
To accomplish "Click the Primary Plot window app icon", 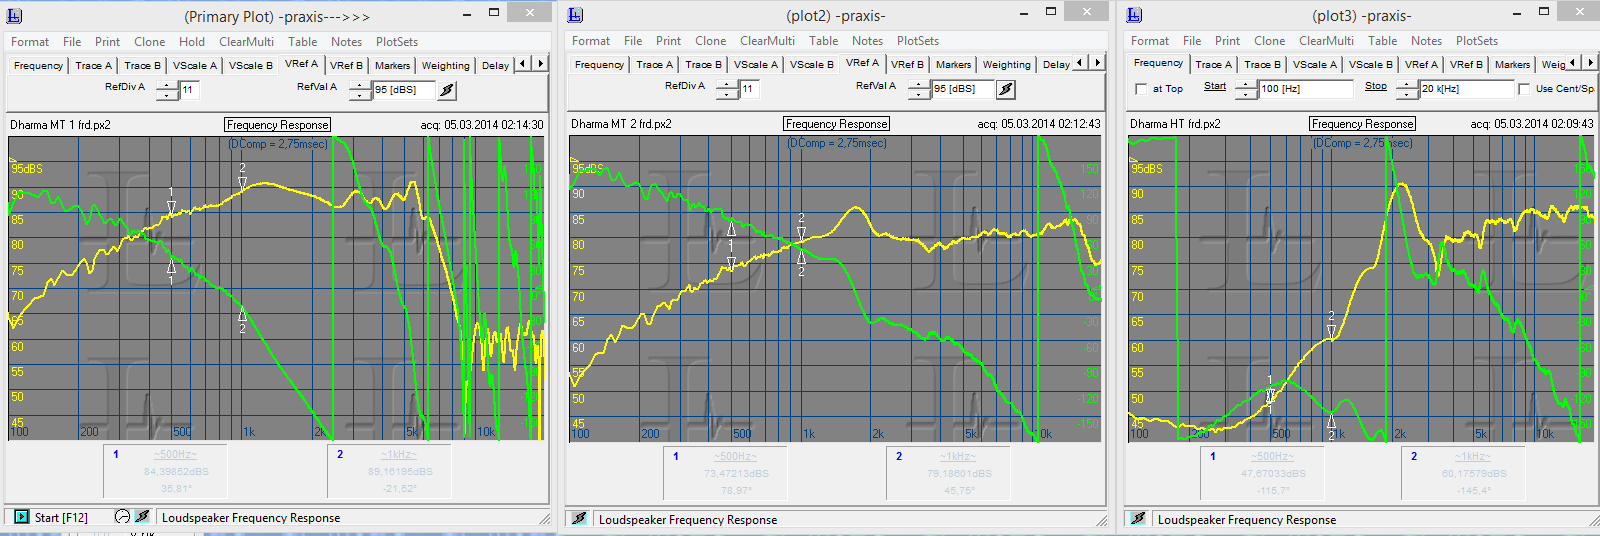I will 14,16.
